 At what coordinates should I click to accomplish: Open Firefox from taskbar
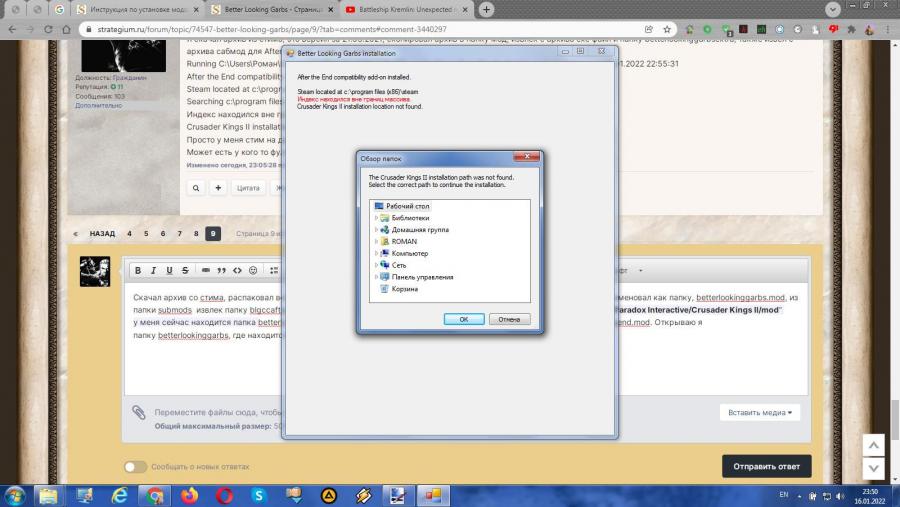pos(189,496)
